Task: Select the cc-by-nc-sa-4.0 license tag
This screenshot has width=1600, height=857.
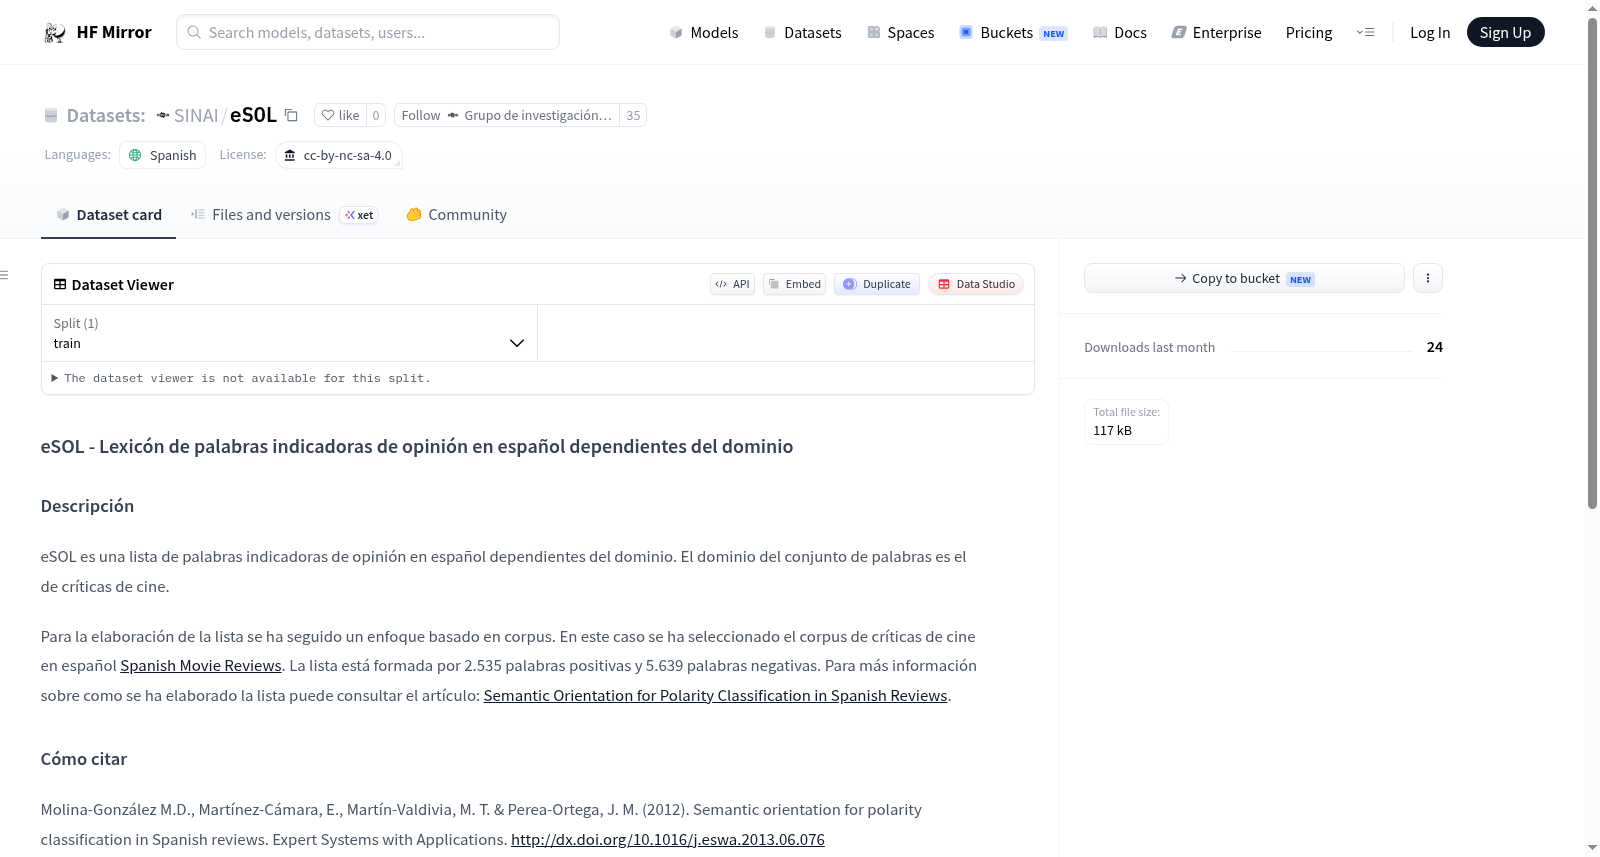Action: click(339, 155)
